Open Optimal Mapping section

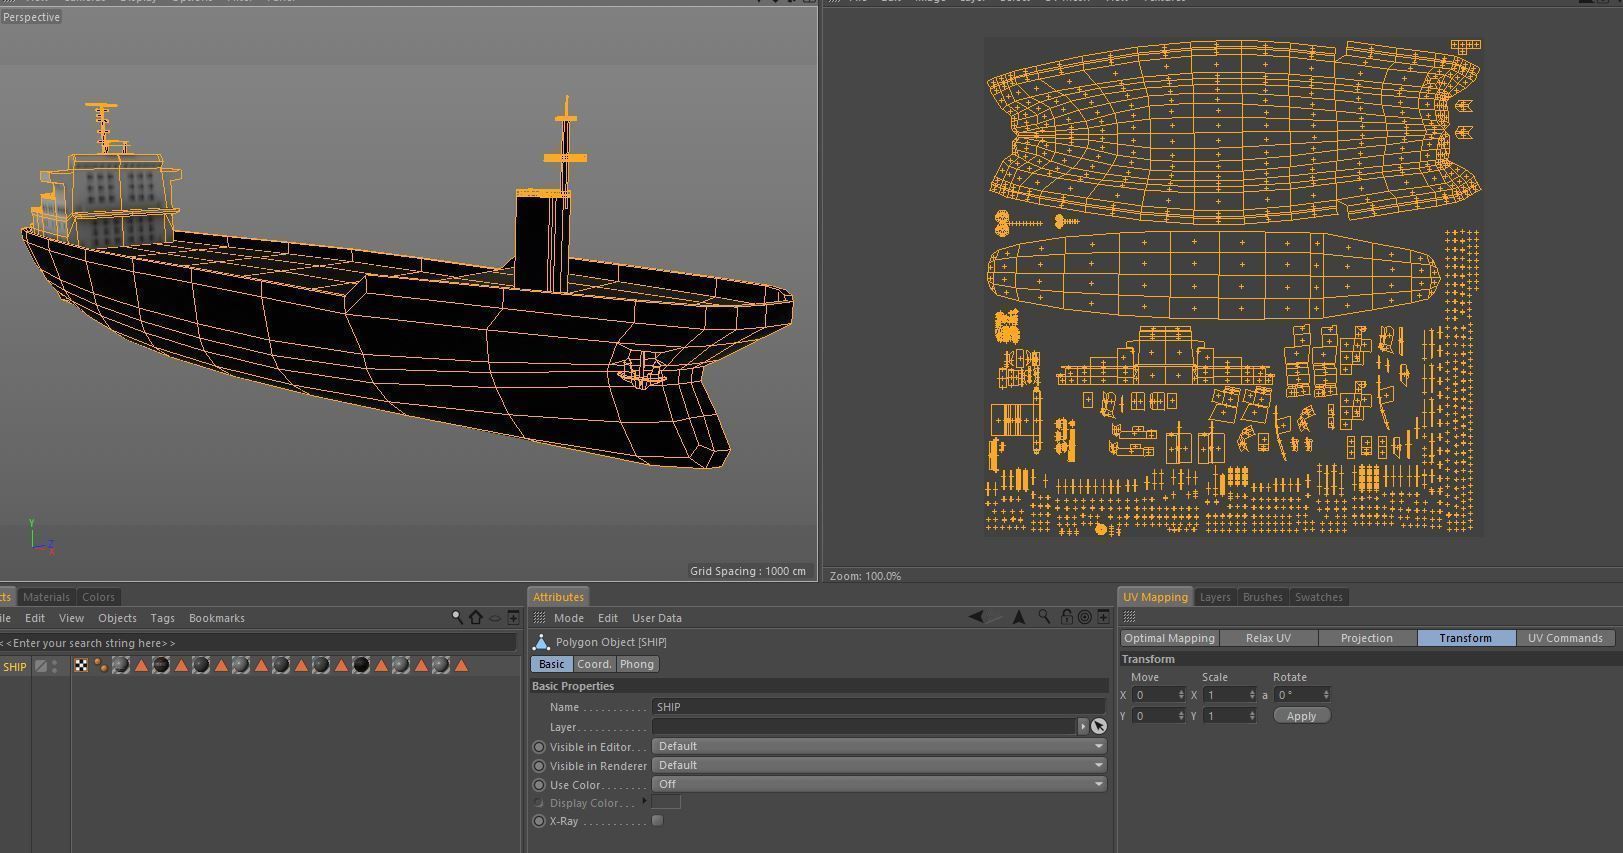(1169, 638)
